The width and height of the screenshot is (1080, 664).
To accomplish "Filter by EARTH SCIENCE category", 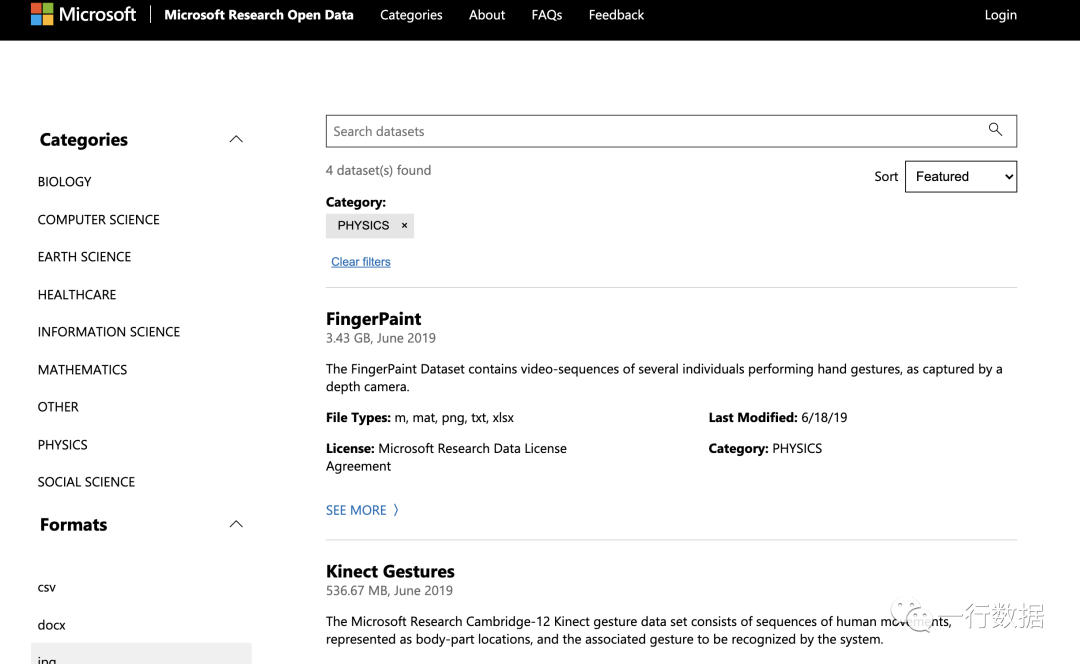I will pos(84,257).
